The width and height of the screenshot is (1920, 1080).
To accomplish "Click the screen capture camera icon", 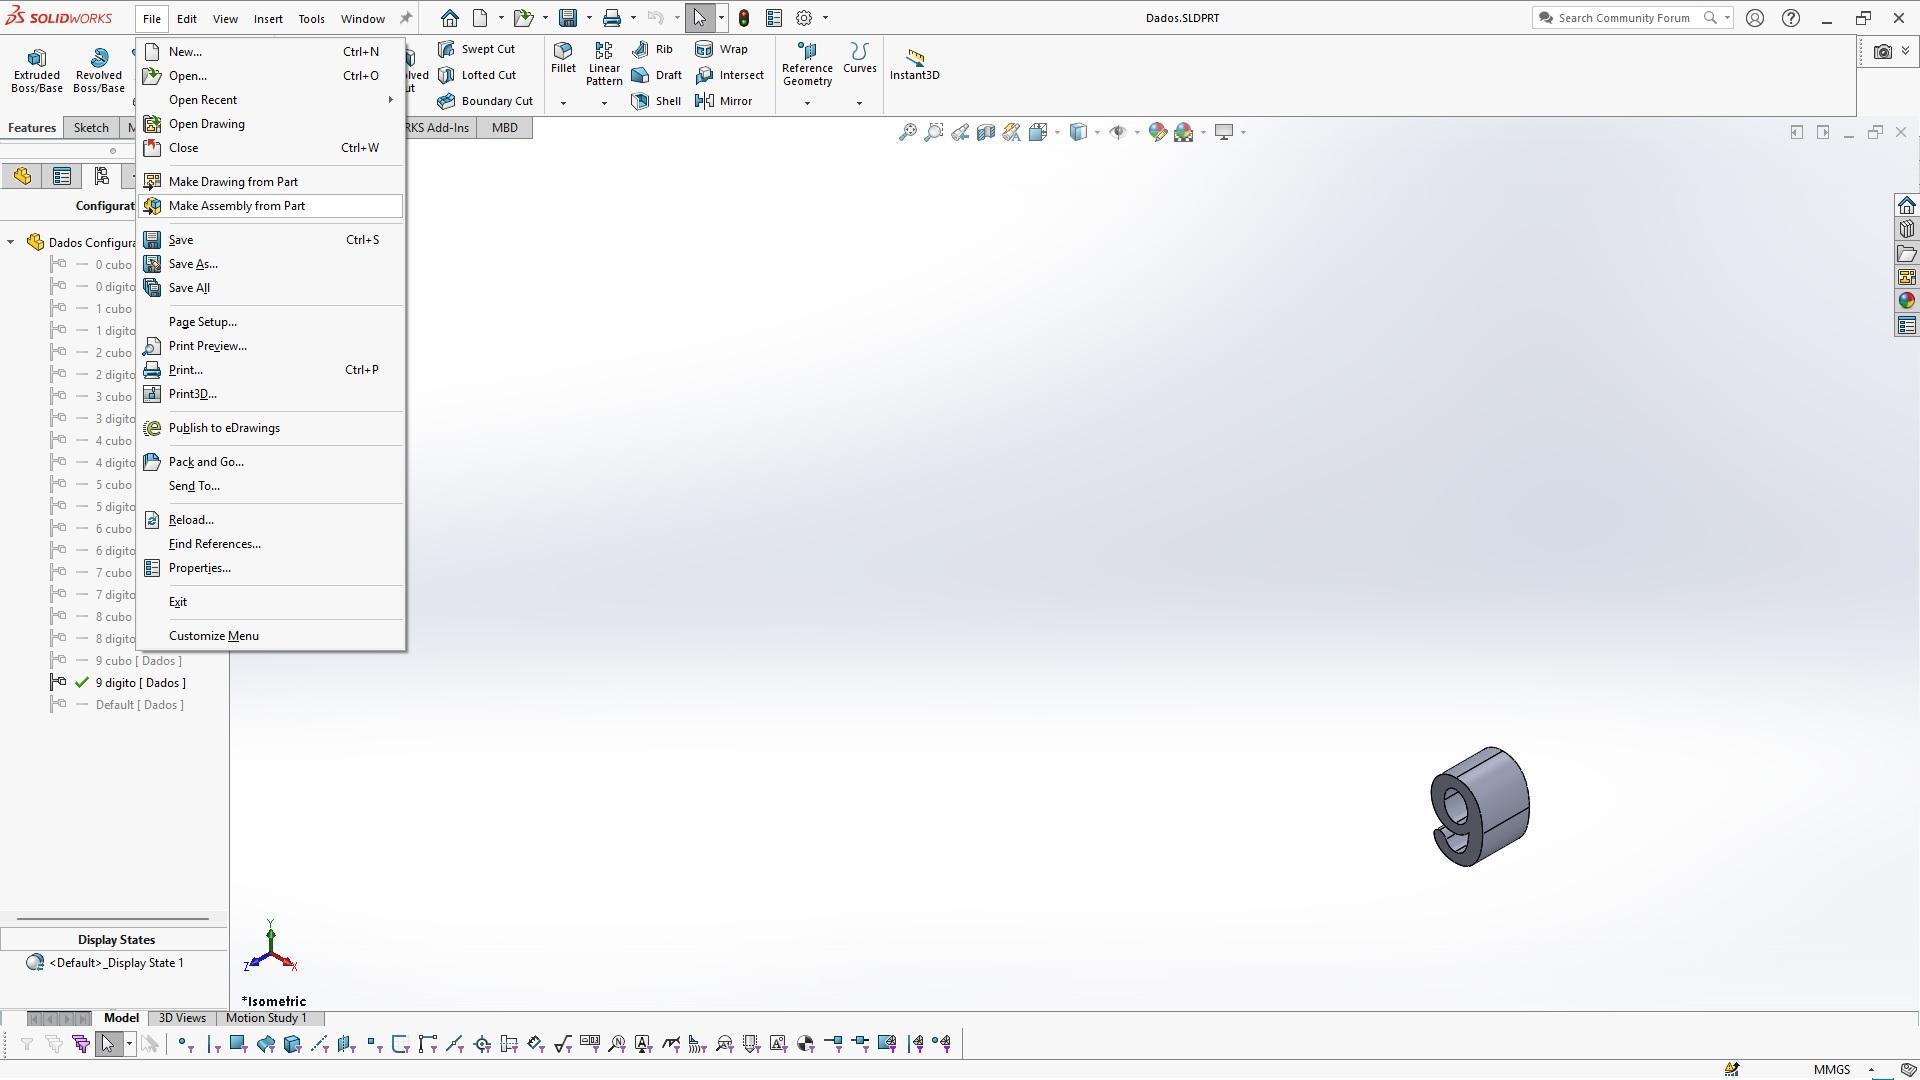I will (x=1883, y=52).
